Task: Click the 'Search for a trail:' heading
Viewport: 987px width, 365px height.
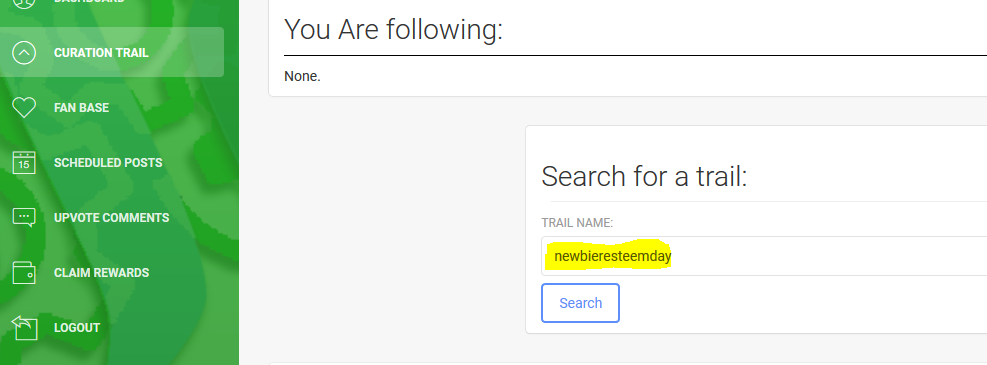Action: (x=644, y=176)
